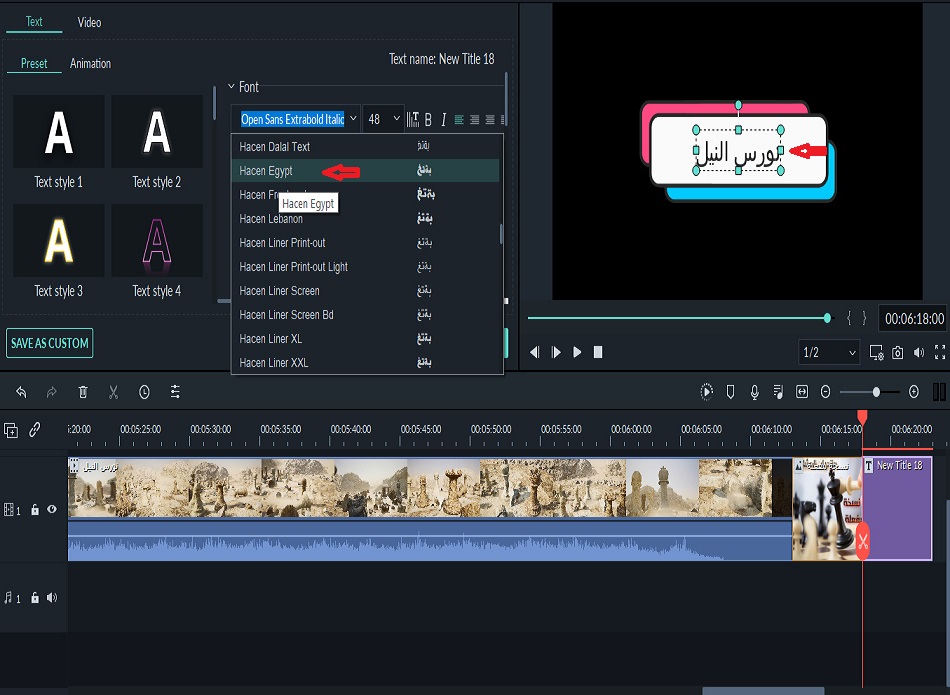Screen dimensions: 950x695
Task: Add a marker using the marker icon
Action: pos(730,392)
